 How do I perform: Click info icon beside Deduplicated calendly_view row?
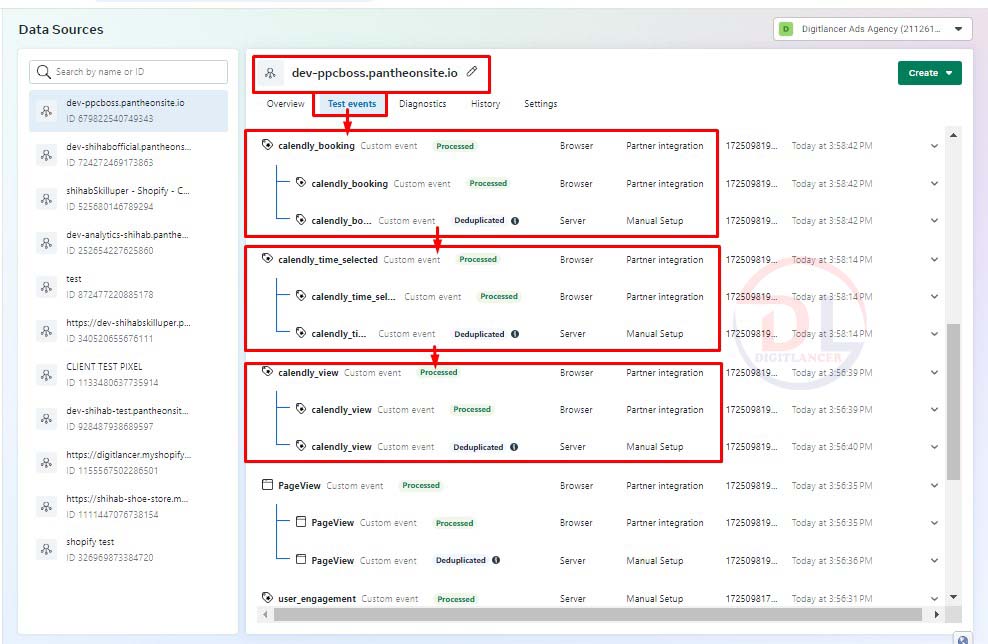514,447
